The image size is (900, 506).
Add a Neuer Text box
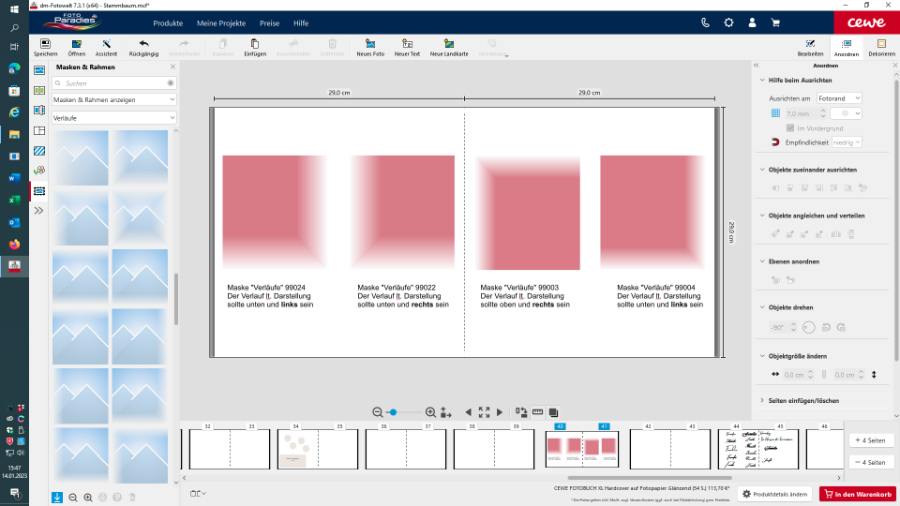click(x=406, y=45)
